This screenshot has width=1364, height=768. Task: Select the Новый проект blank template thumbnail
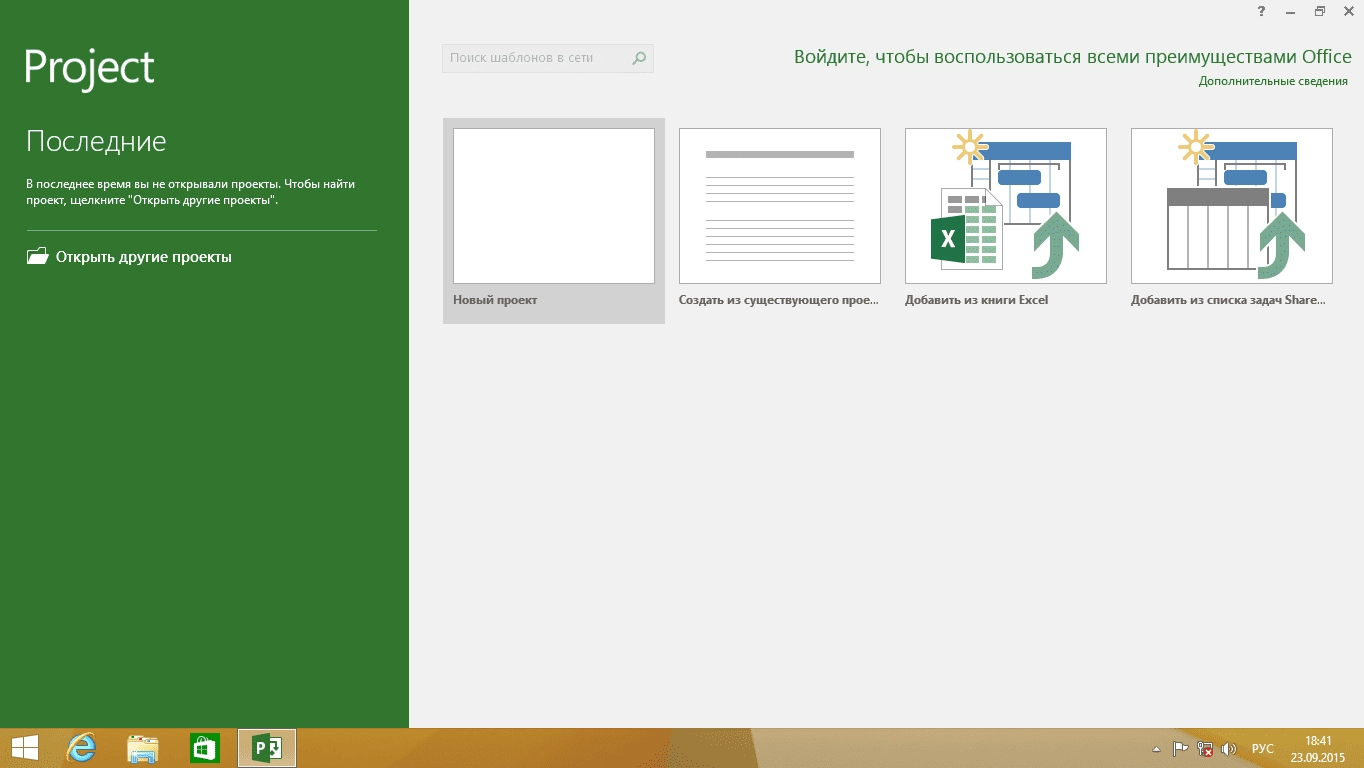click(x=554, y=206)
